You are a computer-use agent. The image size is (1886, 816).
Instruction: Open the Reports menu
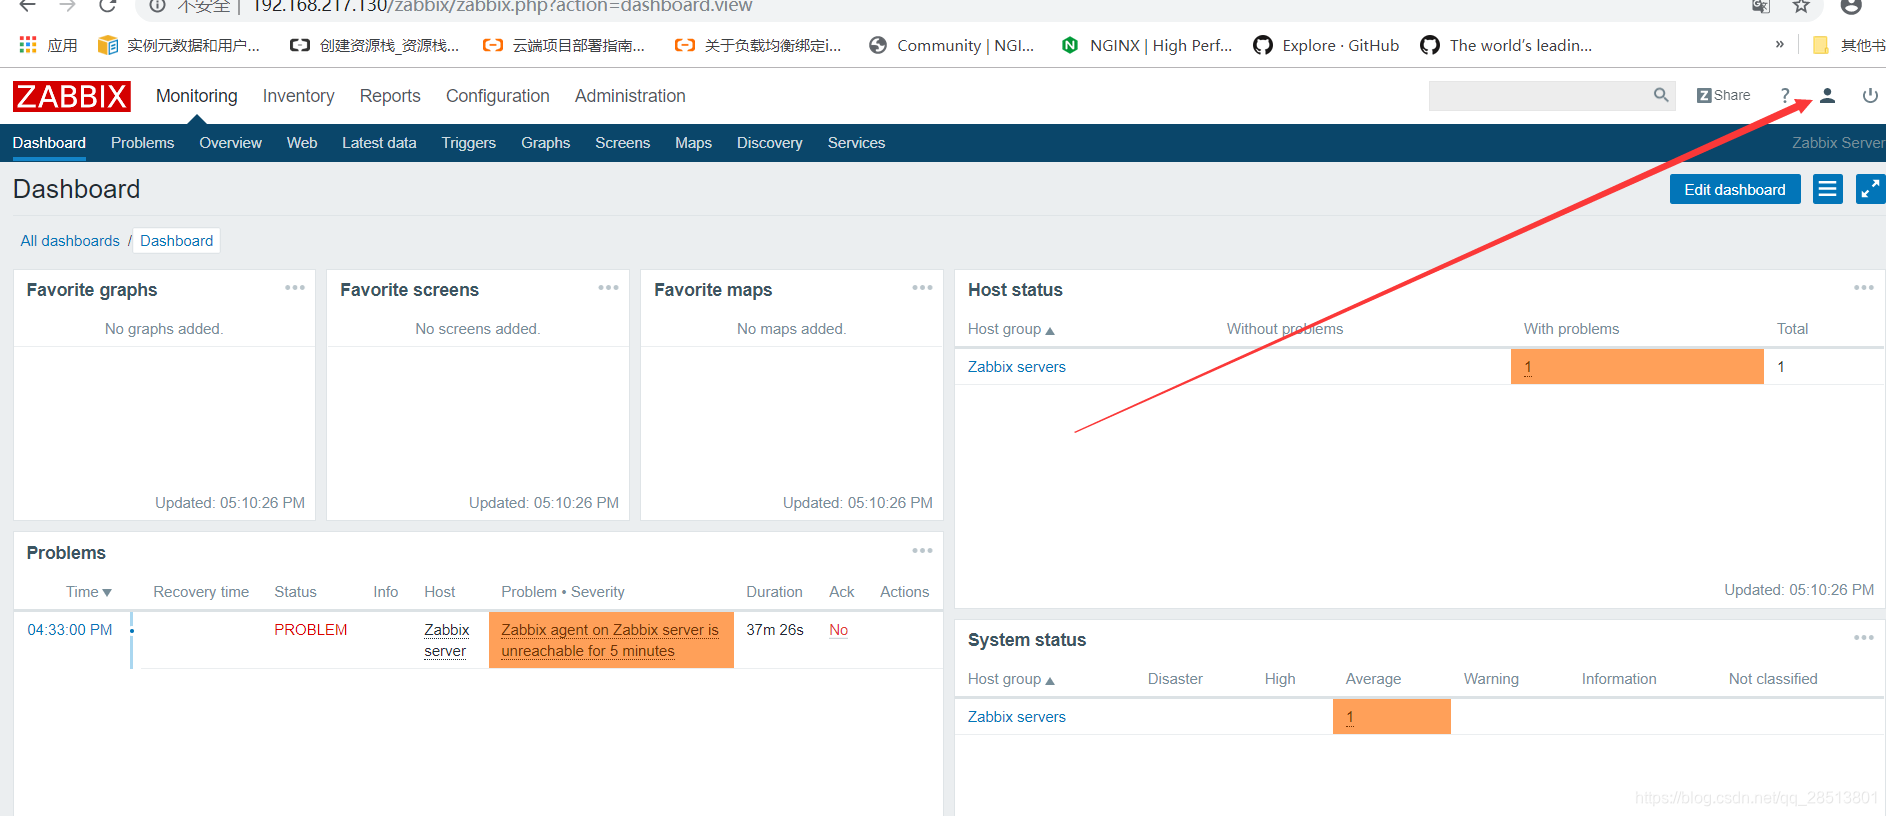pyautogui.click(x=390, y=96)
